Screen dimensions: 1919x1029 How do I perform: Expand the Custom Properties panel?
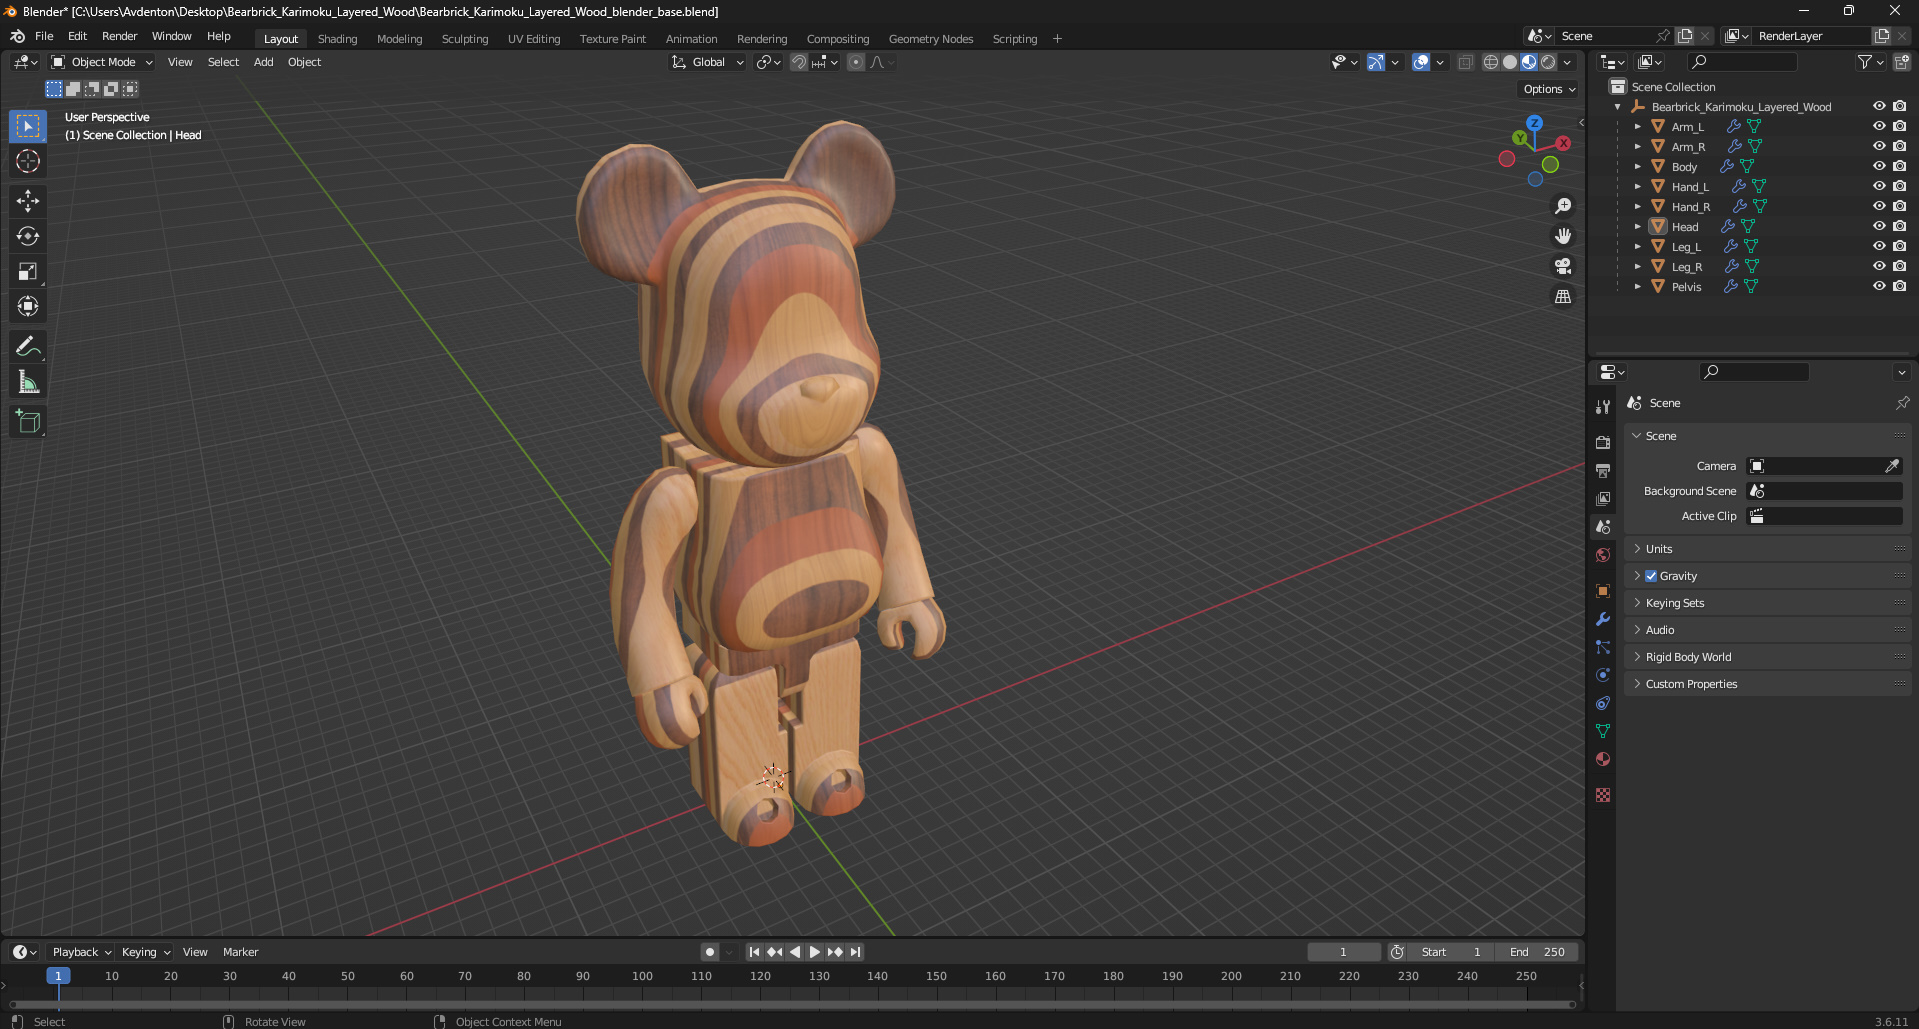1767,684
